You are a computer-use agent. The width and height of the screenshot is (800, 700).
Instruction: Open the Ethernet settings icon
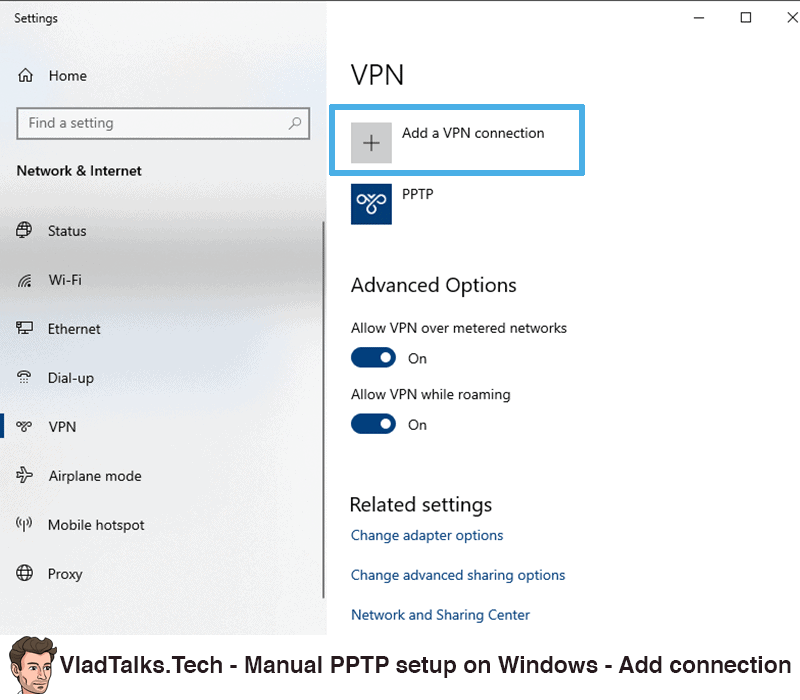coord(24,328)
